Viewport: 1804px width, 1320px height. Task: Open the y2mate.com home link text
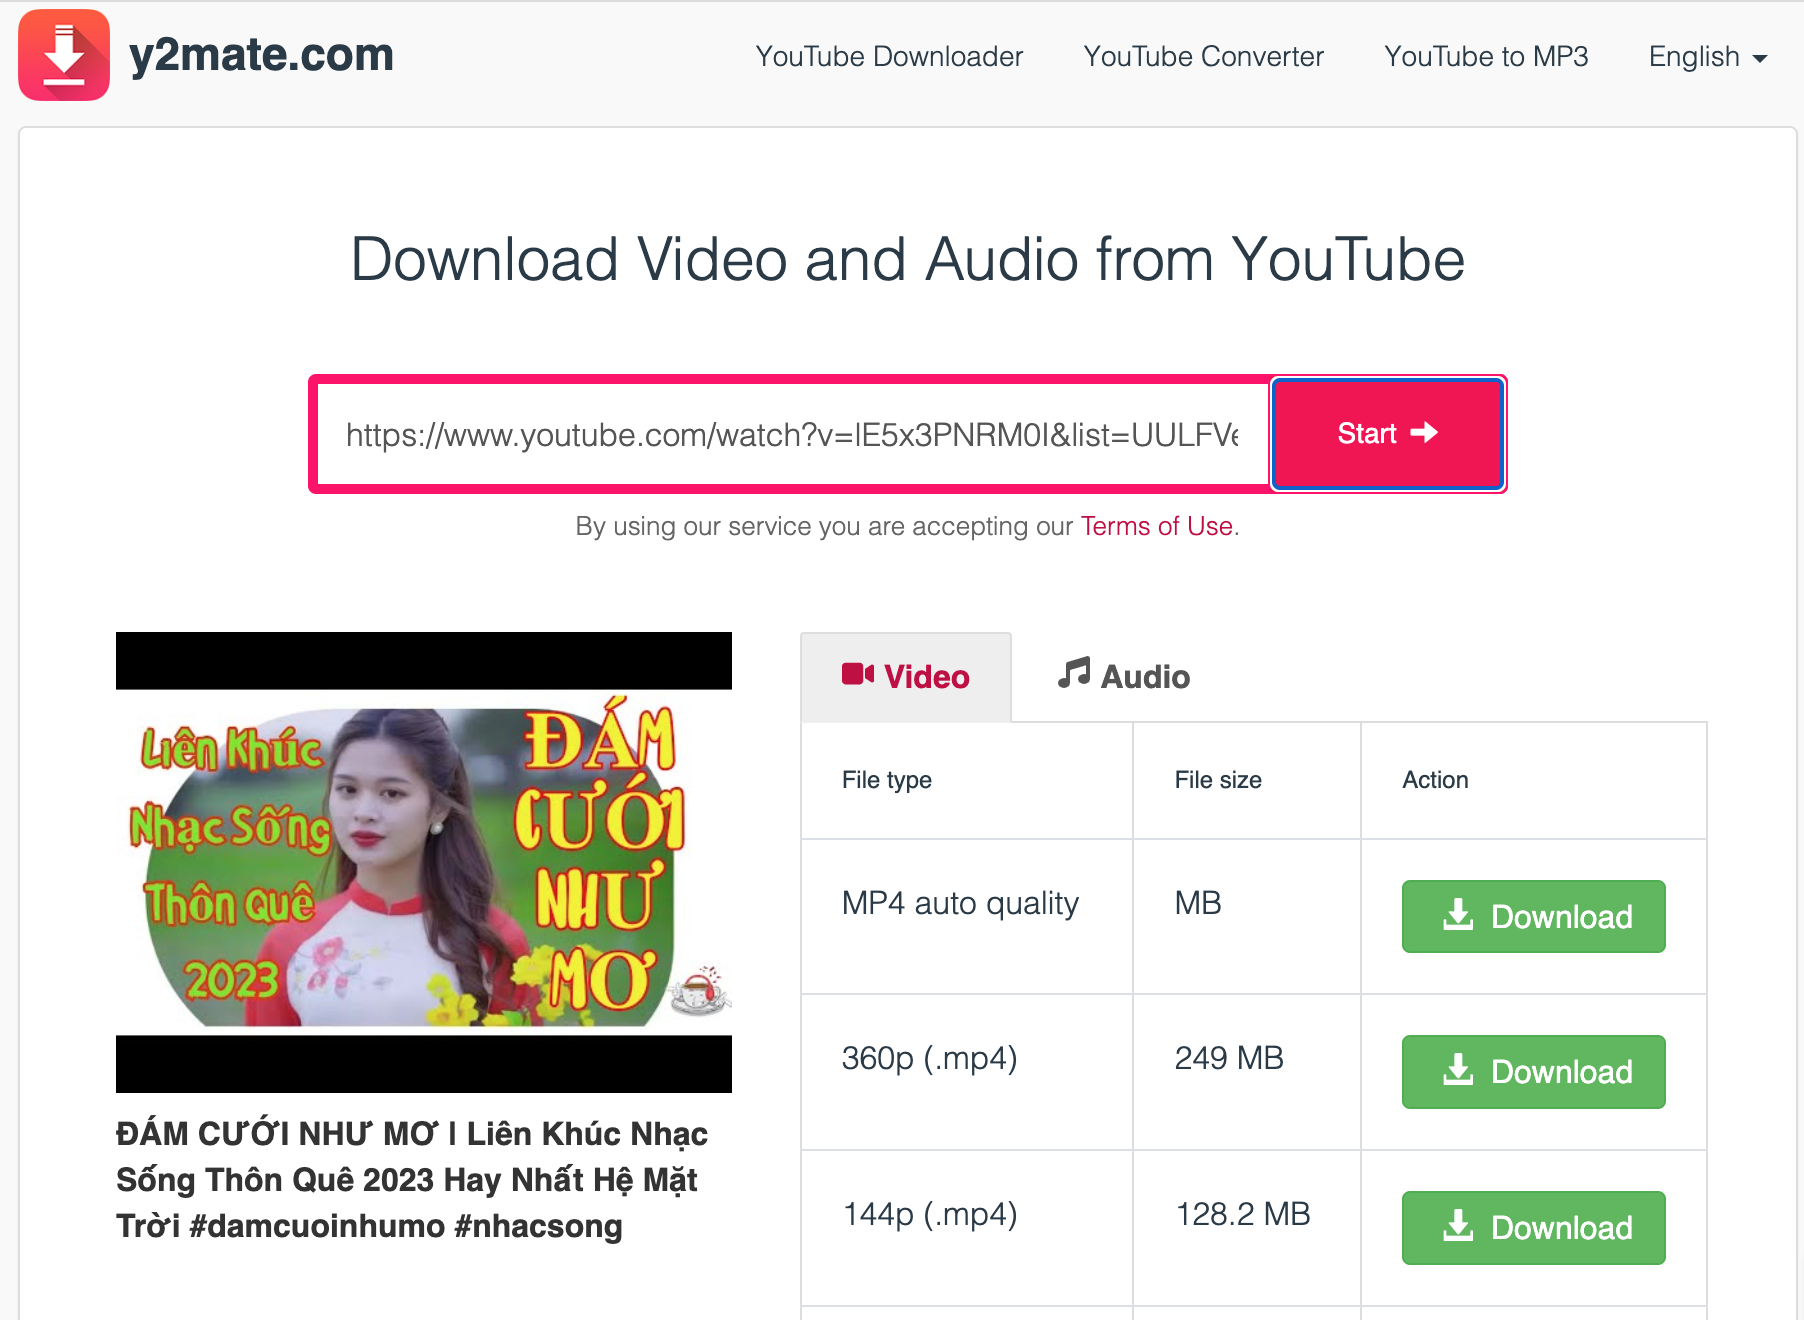pyautogui.click(x=261, y=55)
